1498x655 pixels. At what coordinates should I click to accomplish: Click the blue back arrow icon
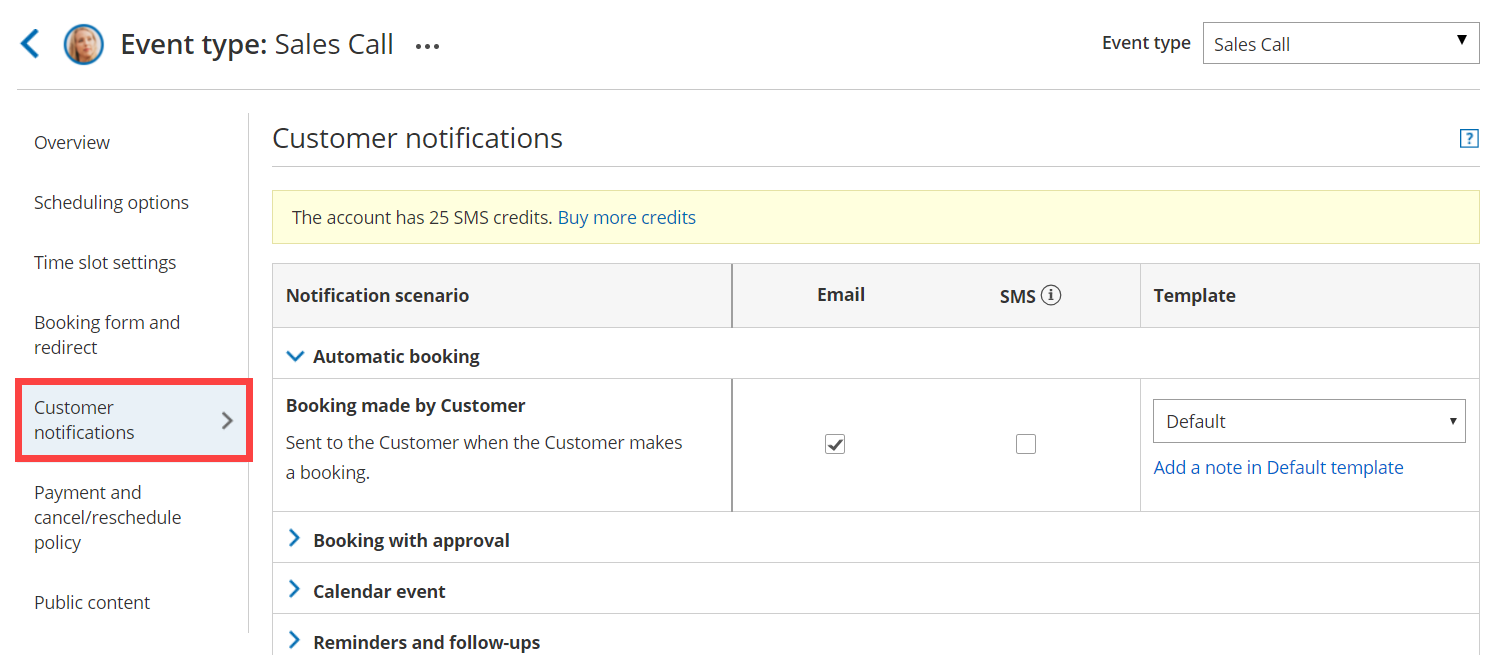pyautogui.click(x=30, y=44)
